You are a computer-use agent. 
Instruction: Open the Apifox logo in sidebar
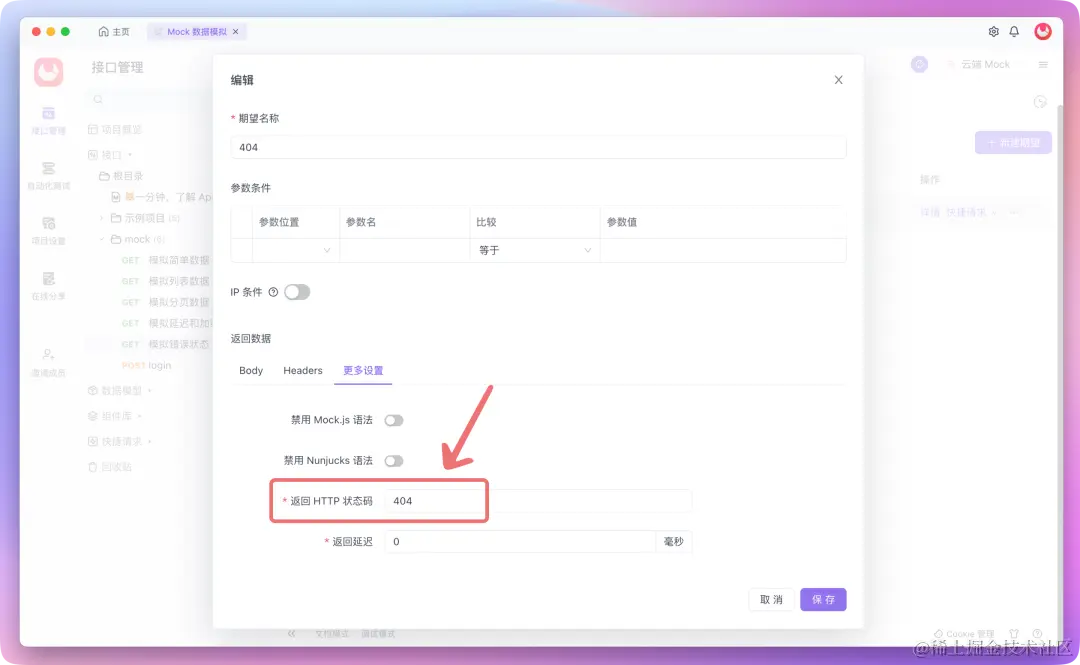coord(48,72)
